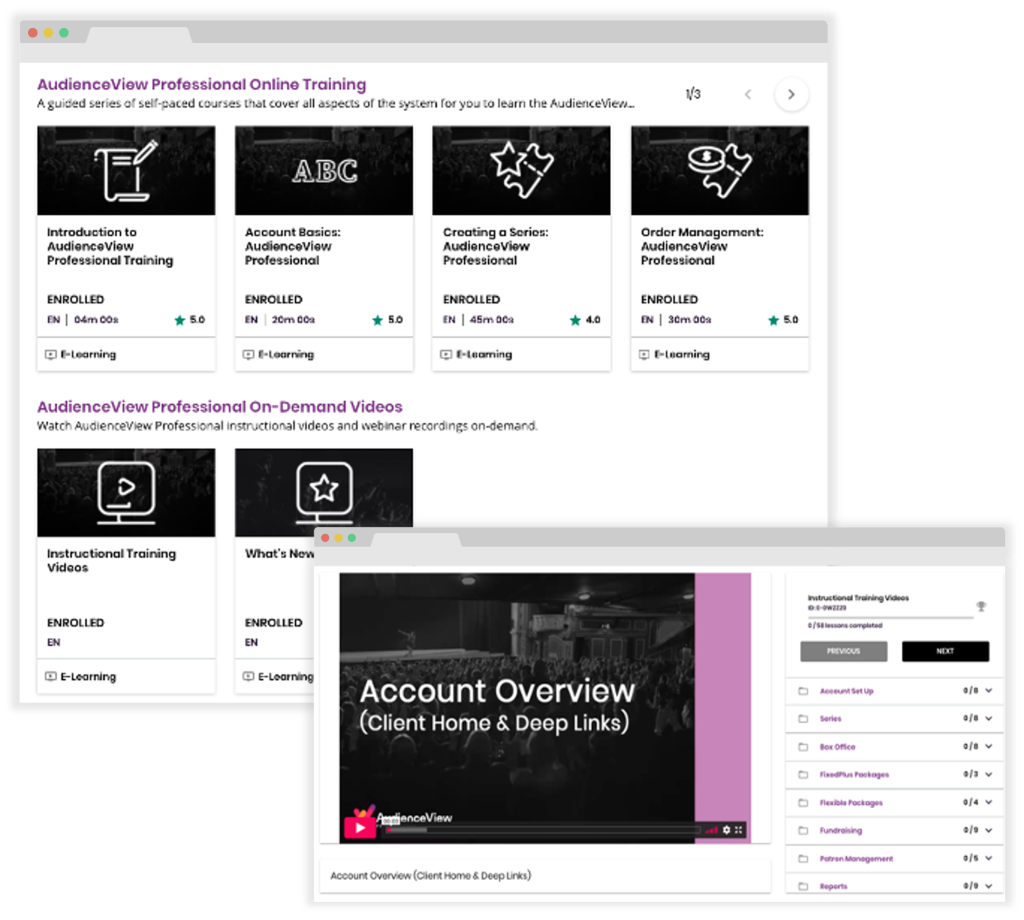Click the What's New card title

pyautogui.click(x=280, y=554)
